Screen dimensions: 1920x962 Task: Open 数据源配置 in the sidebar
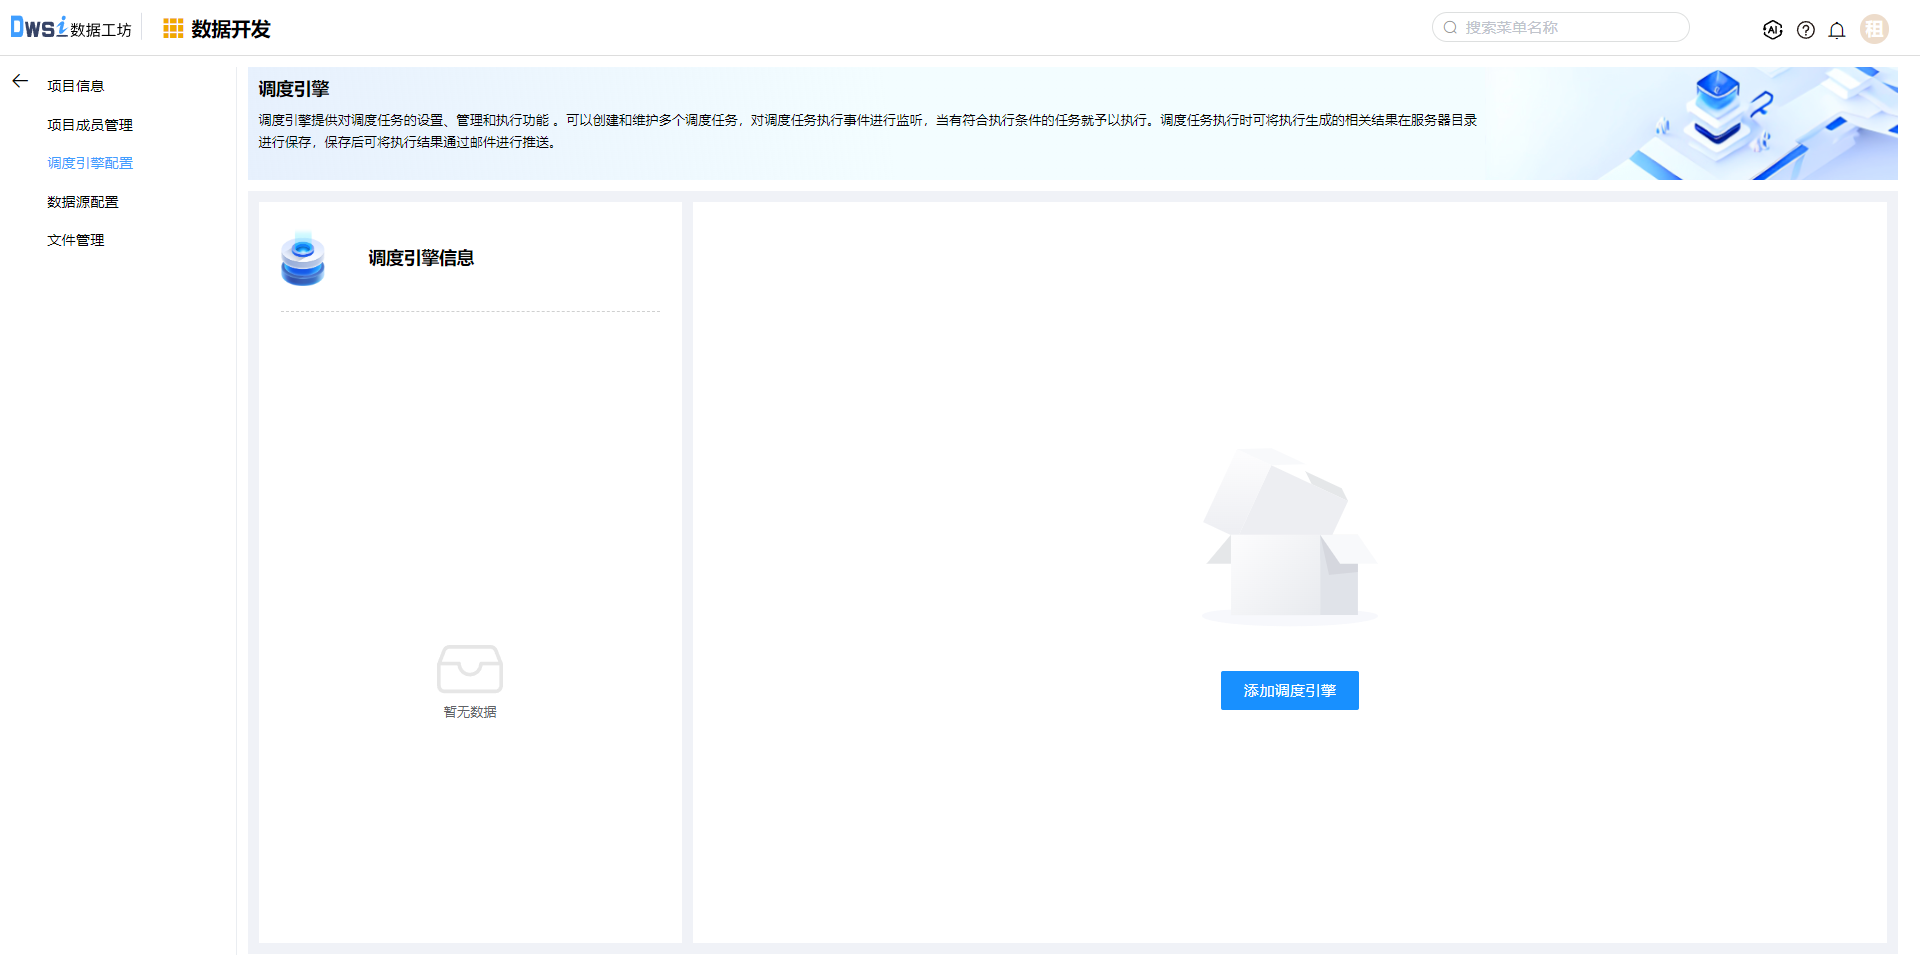click(x=83, y=202)
